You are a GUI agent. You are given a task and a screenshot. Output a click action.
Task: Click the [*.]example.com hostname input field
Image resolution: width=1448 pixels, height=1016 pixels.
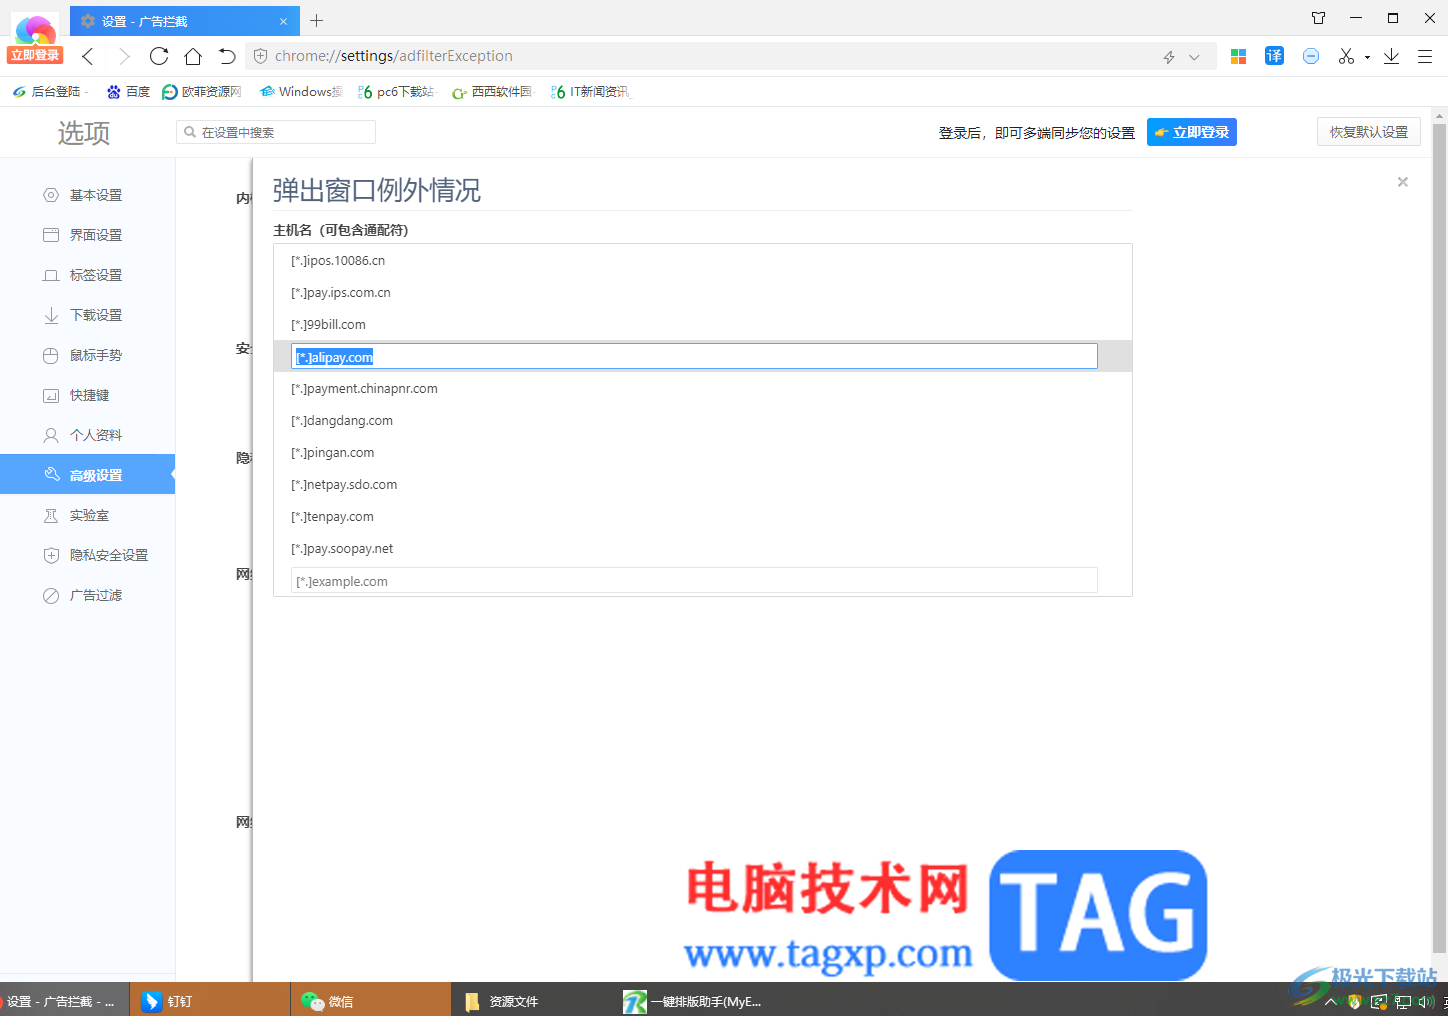pyautogui.click(x=694, y=580)
